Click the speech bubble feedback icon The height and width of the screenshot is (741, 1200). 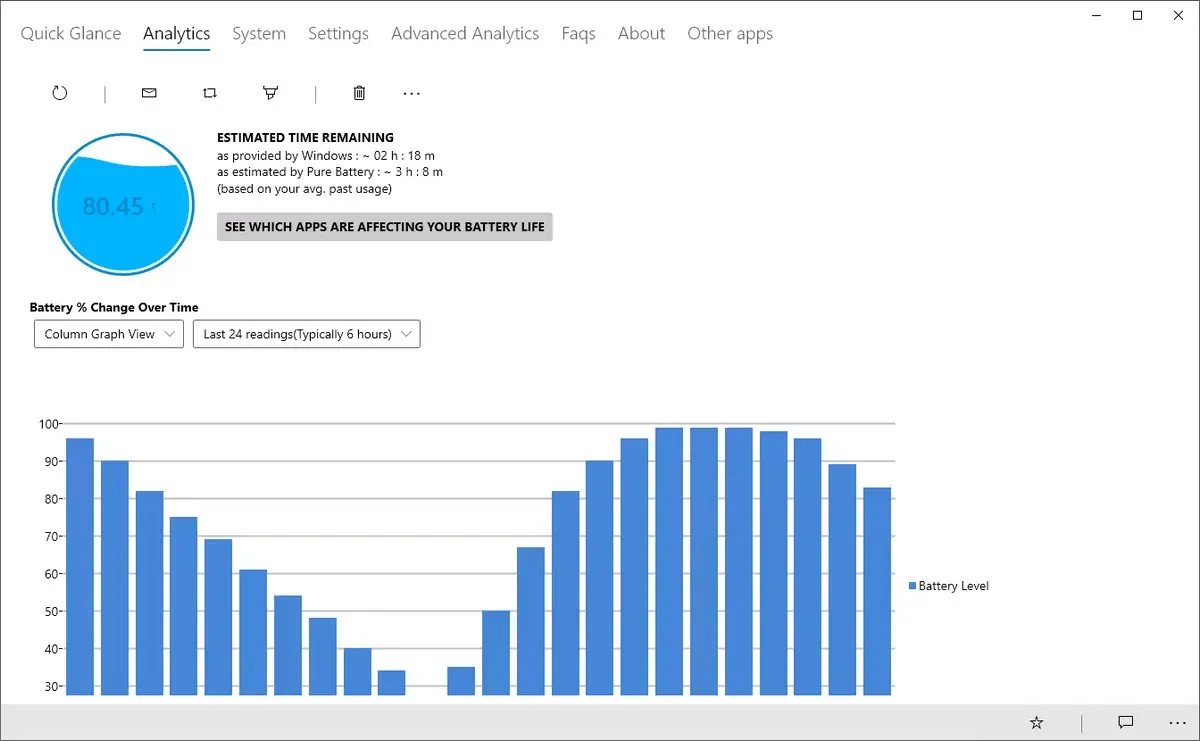tap(1125, 722)
